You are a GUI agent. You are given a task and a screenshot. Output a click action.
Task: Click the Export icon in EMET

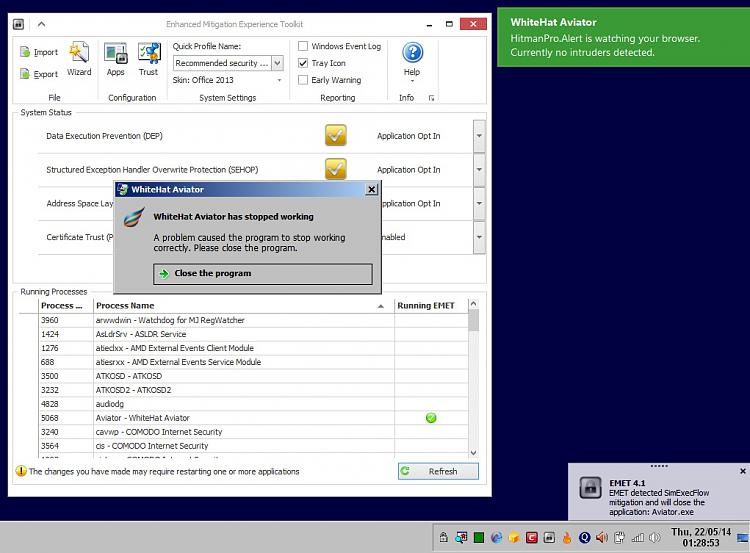(x=25, y=74)
